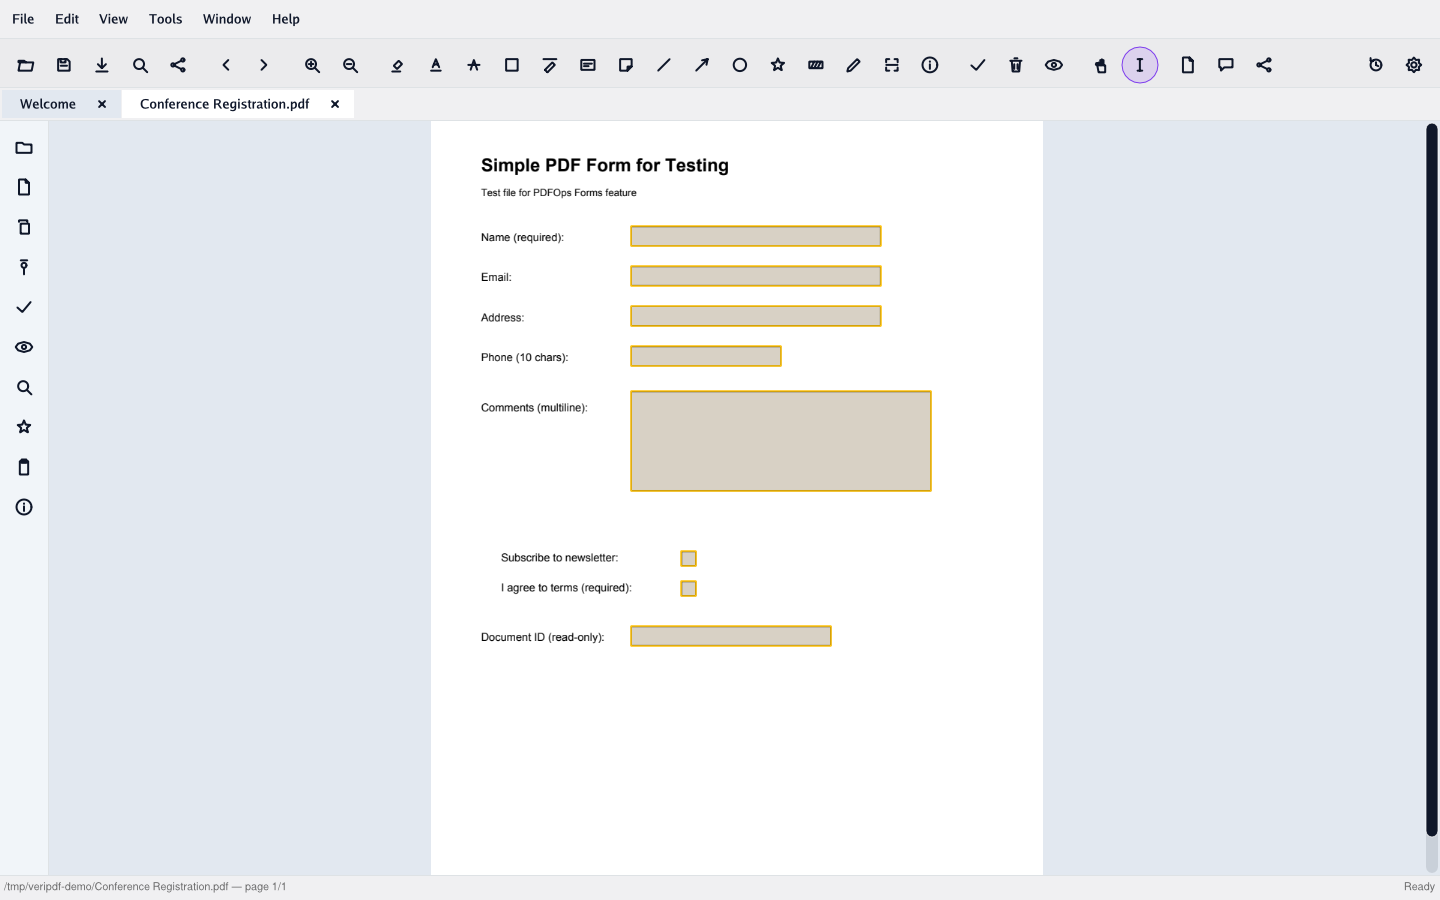Select the sticky note tool

pyautogui.click(x=626, y=65)
